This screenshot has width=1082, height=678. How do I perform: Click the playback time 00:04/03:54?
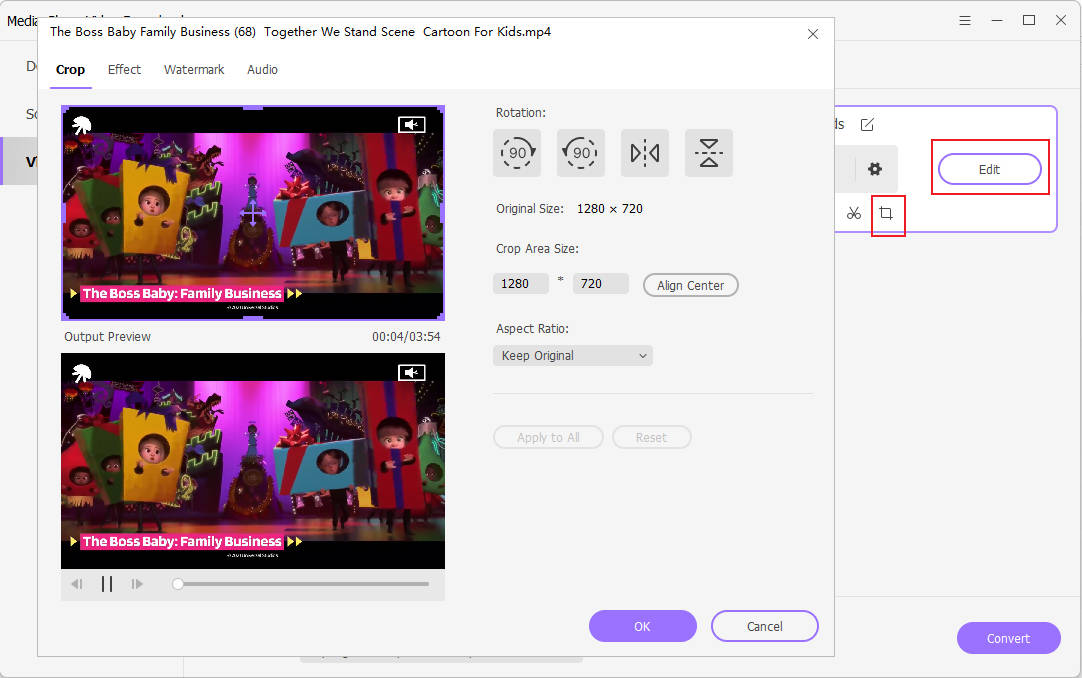pos(406,337)
